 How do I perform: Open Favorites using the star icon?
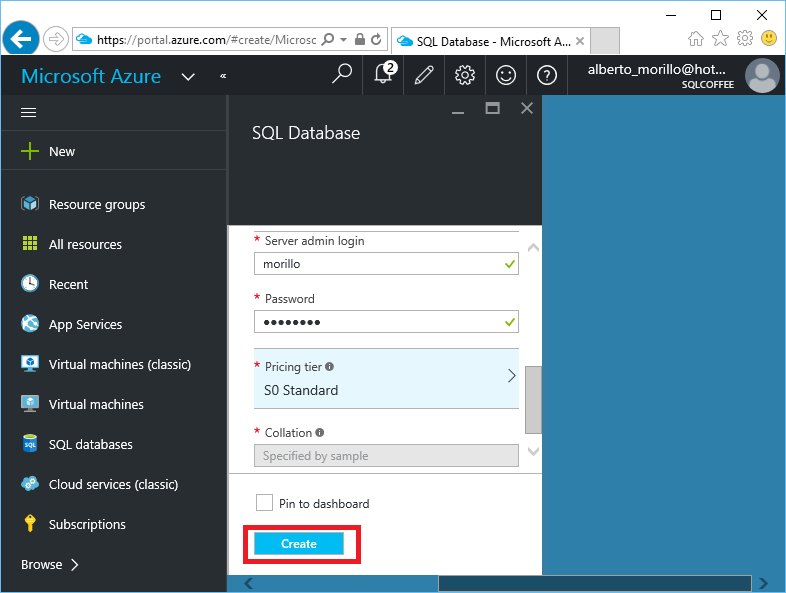click(720, 39)
